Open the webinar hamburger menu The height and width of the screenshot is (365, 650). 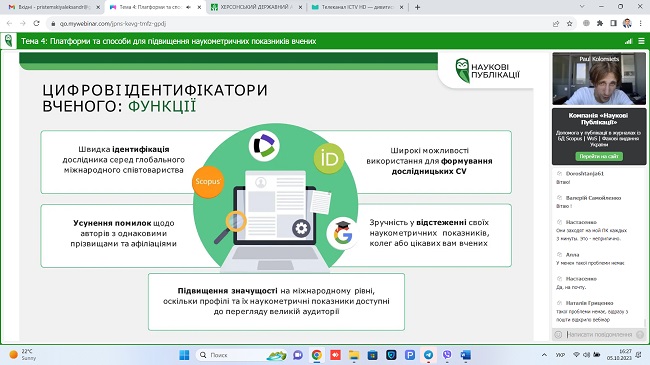click(x=641, y=41)
